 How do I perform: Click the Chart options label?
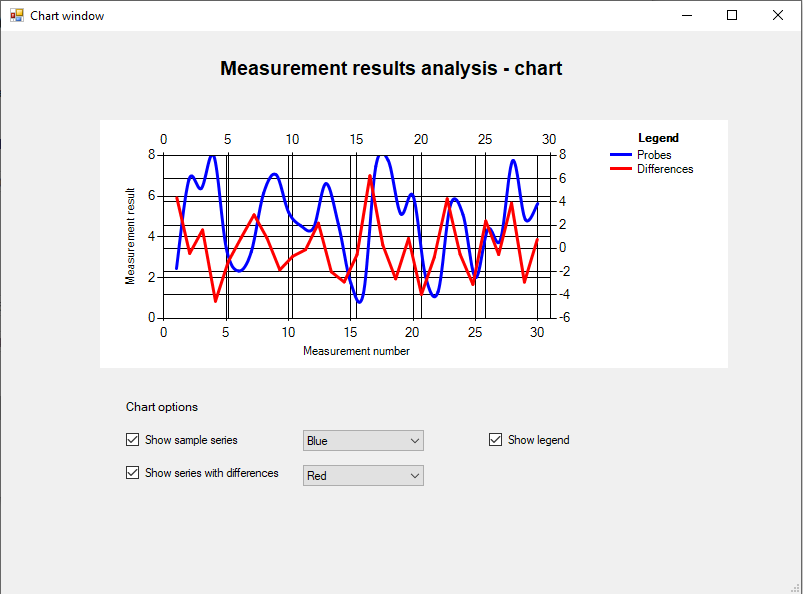(162, 407)
